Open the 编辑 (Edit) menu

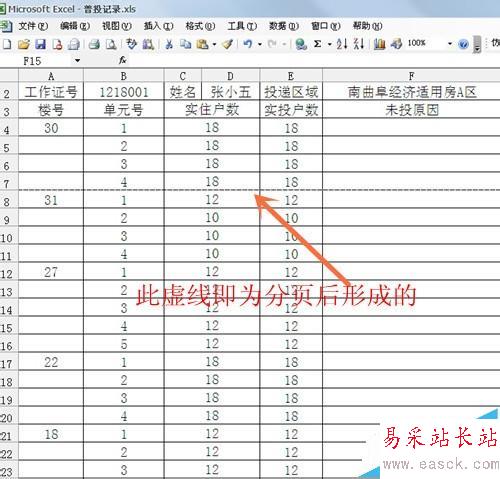tap(75, 26)
